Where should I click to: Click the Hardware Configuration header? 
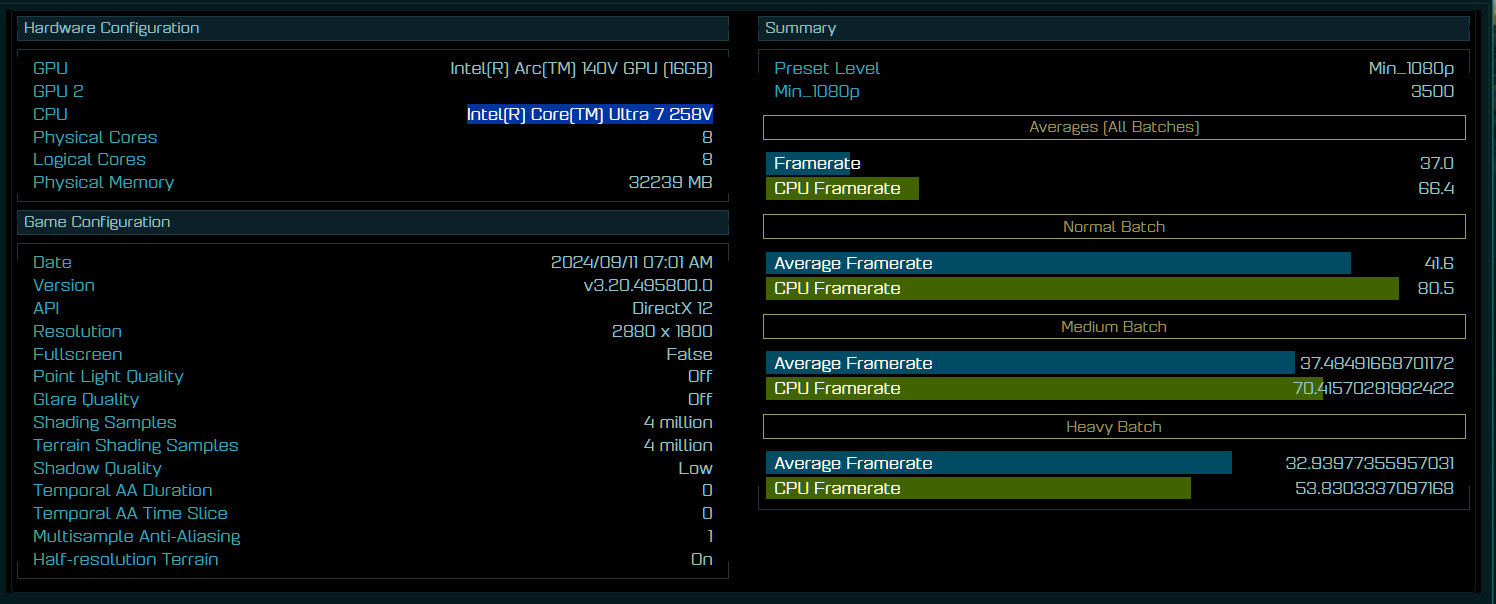[111, 28]
